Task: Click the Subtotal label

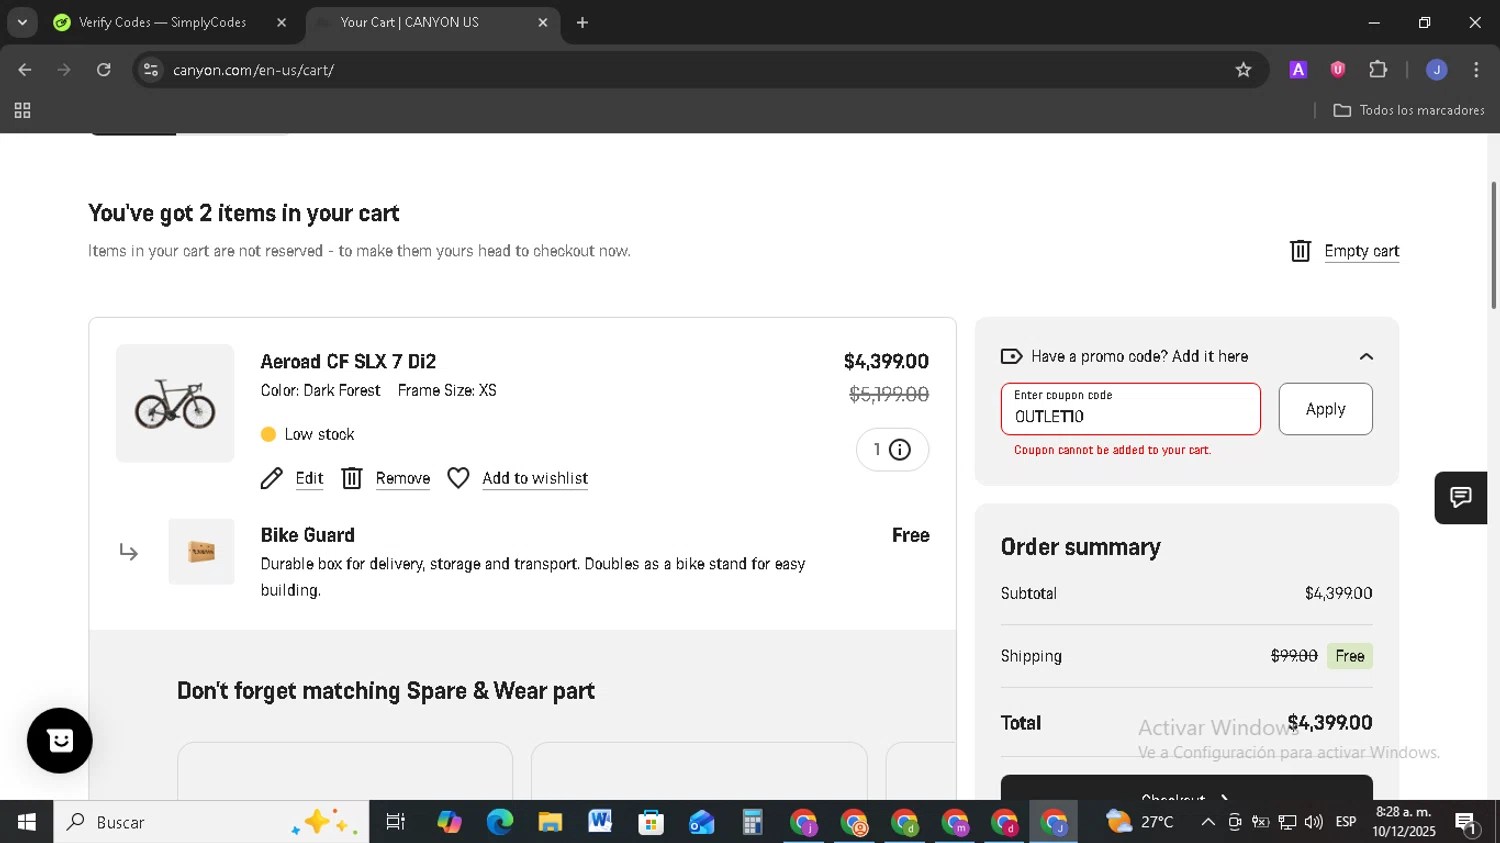Action: point(1028,593)
